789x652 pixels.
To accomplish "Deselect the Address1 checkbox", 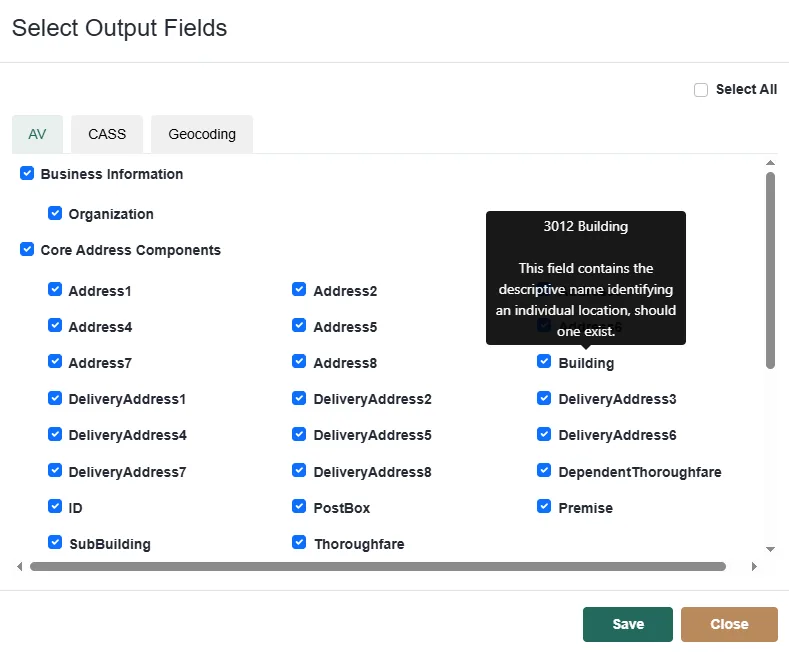I will pos(55,290).
